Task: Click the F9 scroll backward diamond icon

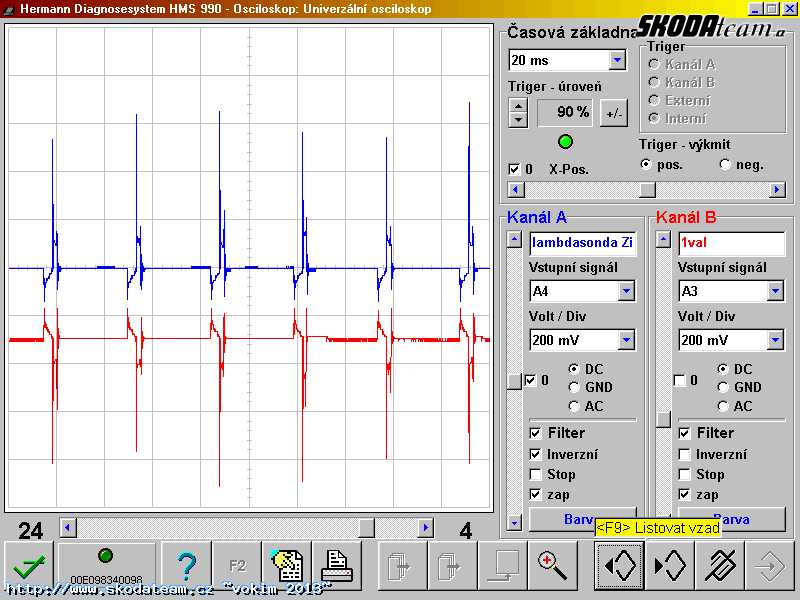Action: 619,566
